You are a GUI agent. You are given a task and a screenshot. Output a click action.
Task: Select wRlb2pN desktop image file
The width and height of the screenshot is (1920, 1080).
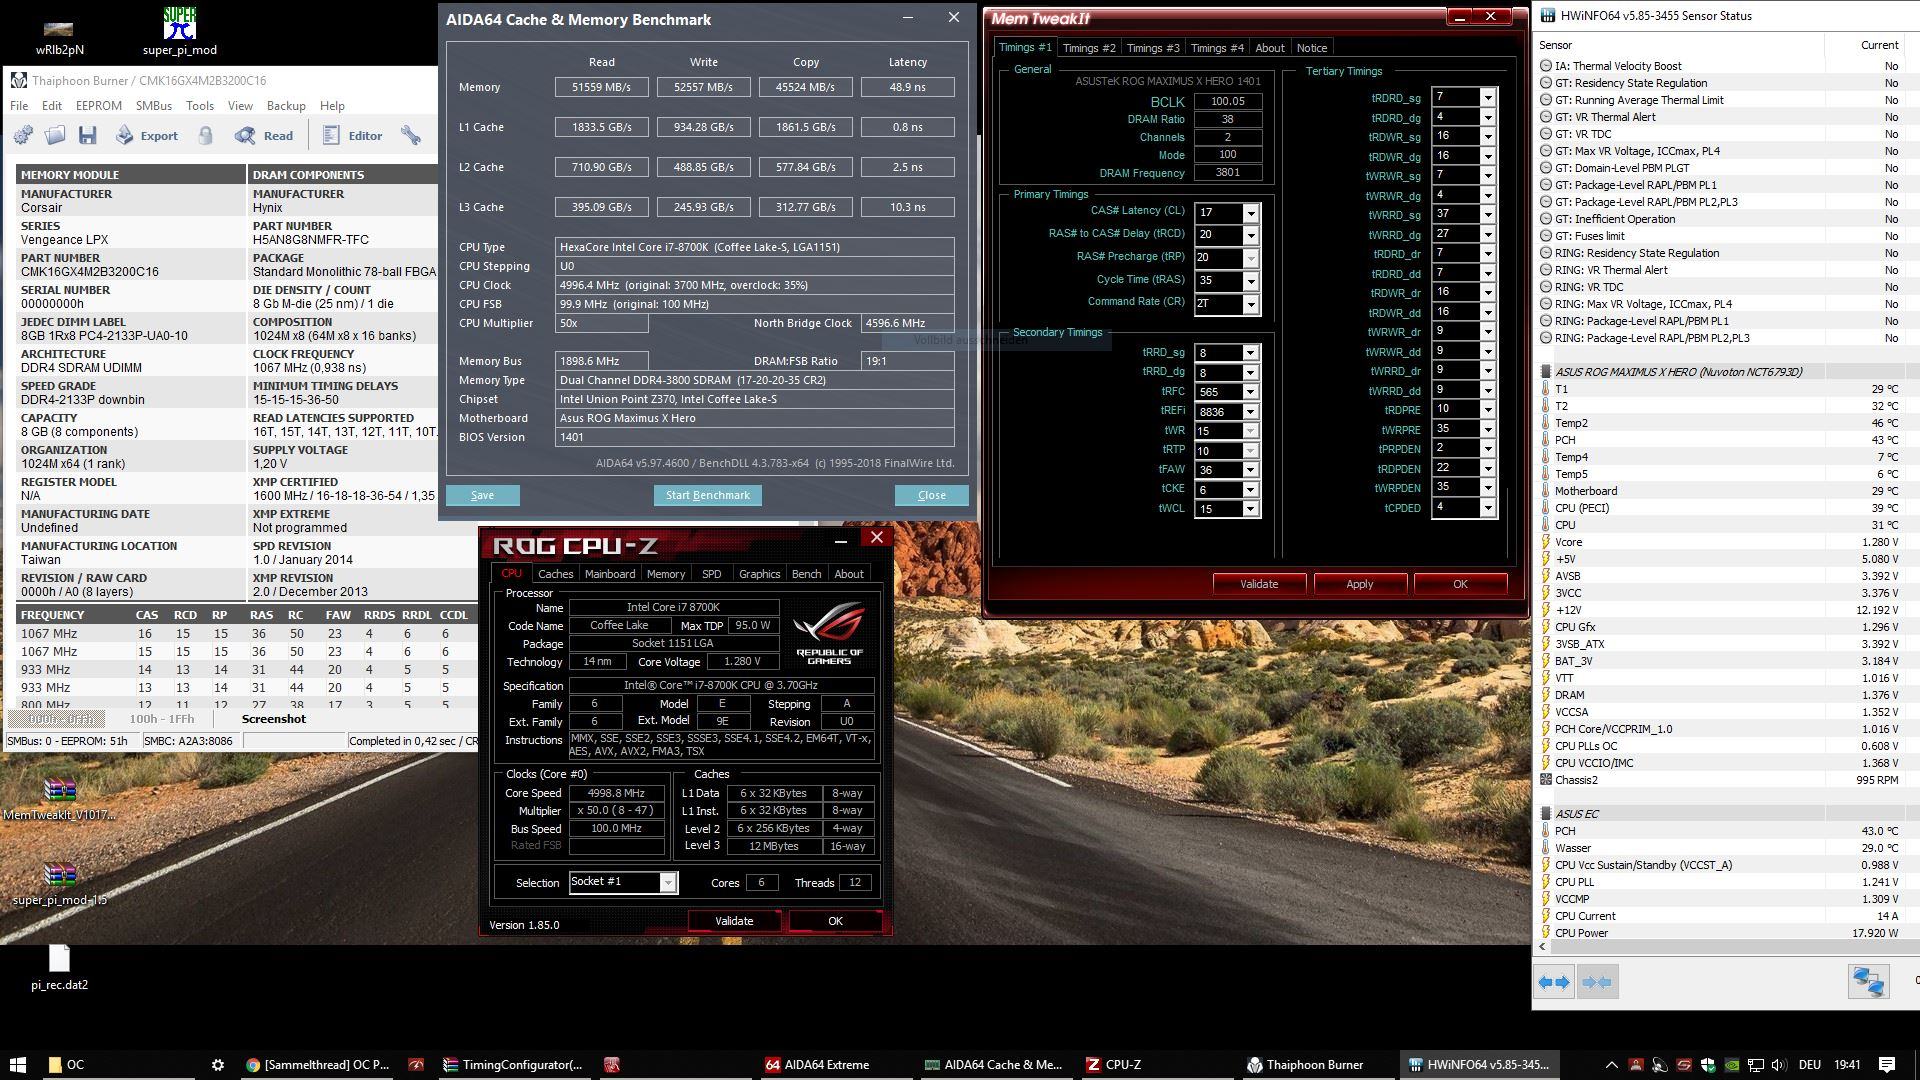[59, 36]
